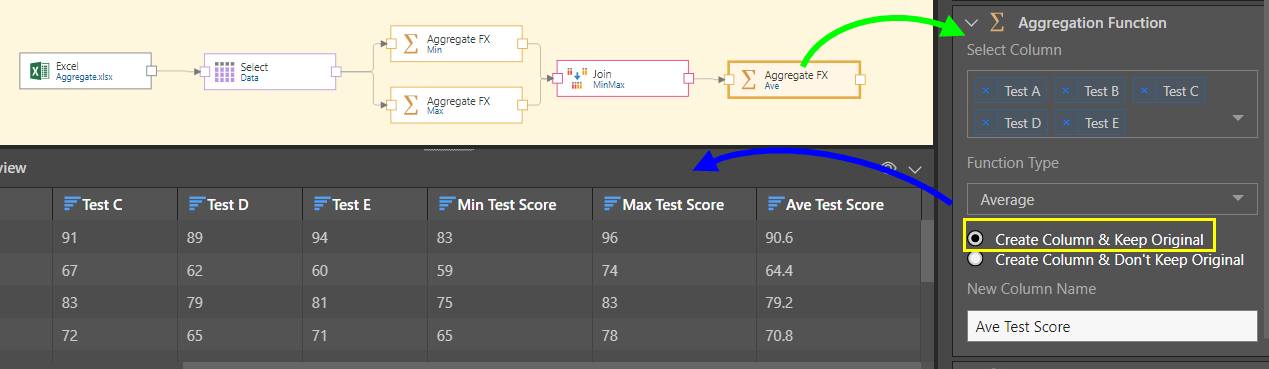Click the Select Data node grid icon

pos(223,72)
